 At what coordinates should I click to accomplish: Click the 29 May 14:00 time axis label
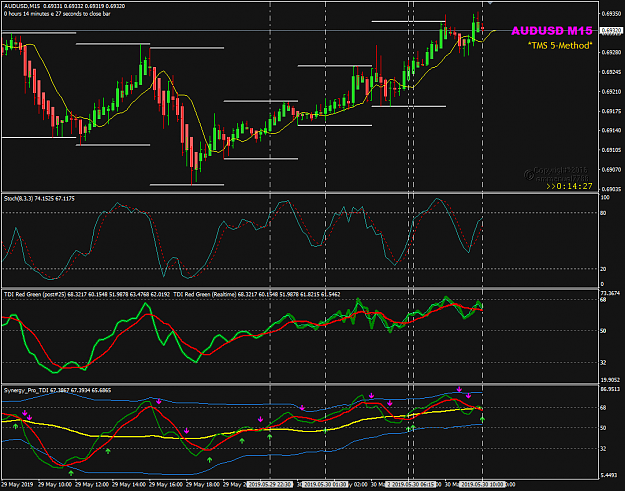(x=129, y=485)
